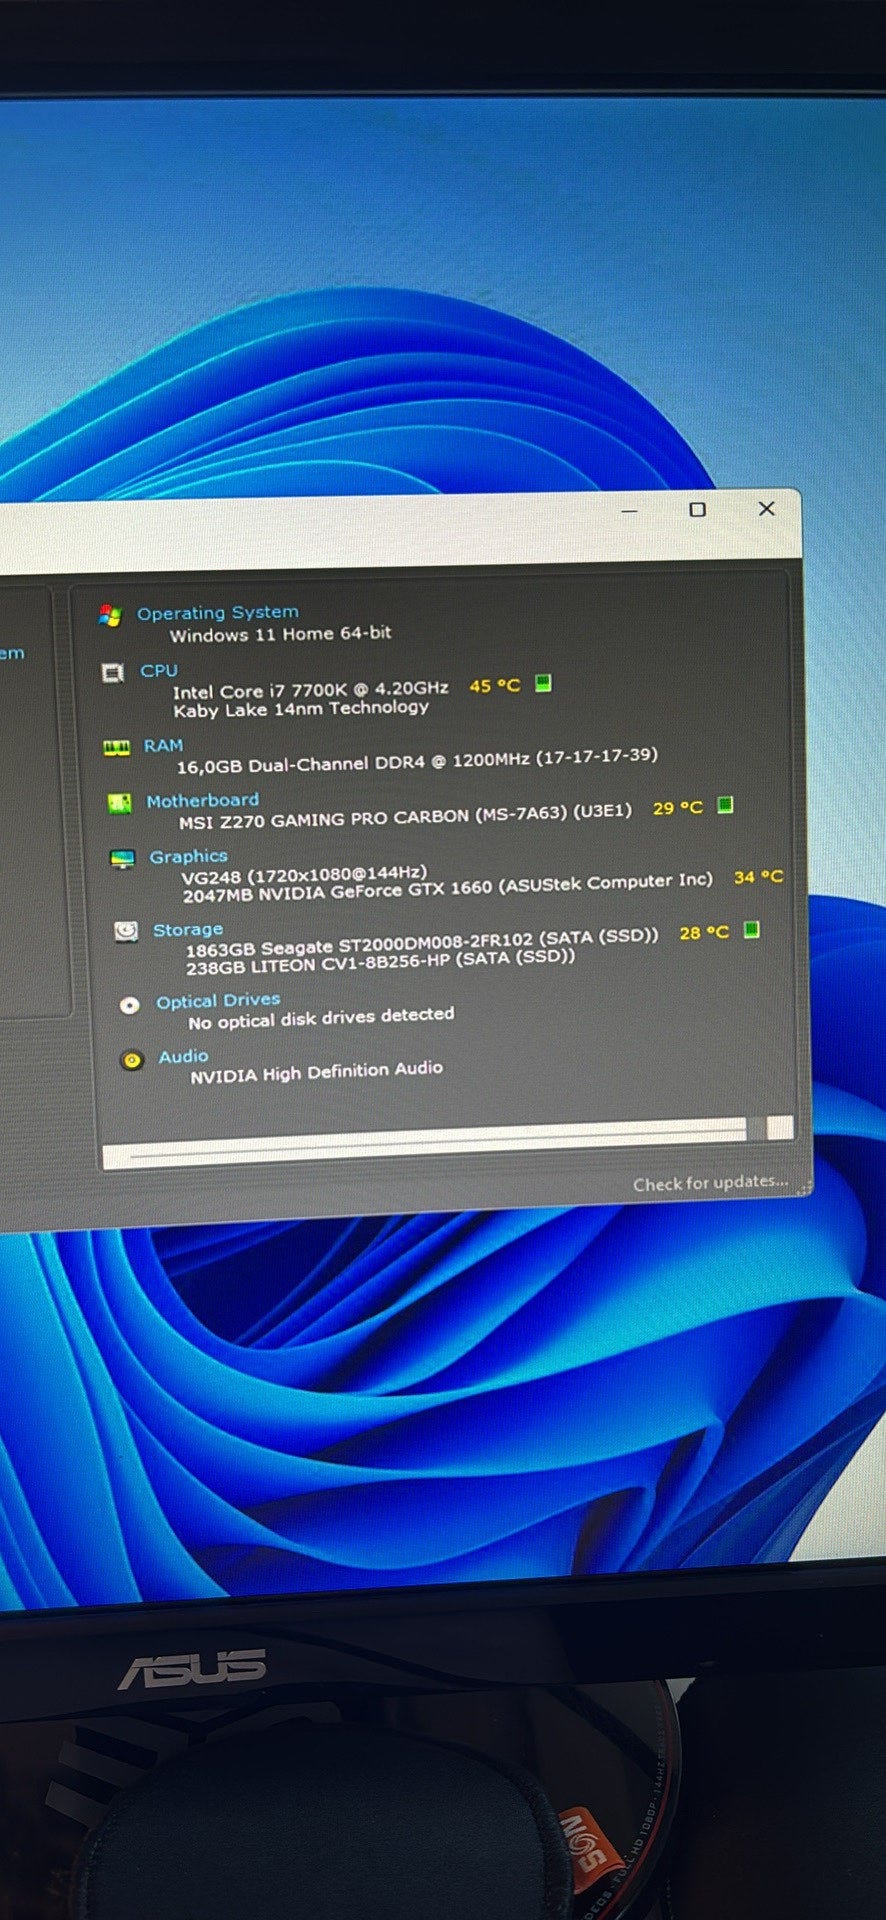
Task: Click Kaby Lake 14nm Technology text
Action: pos(301,709)
